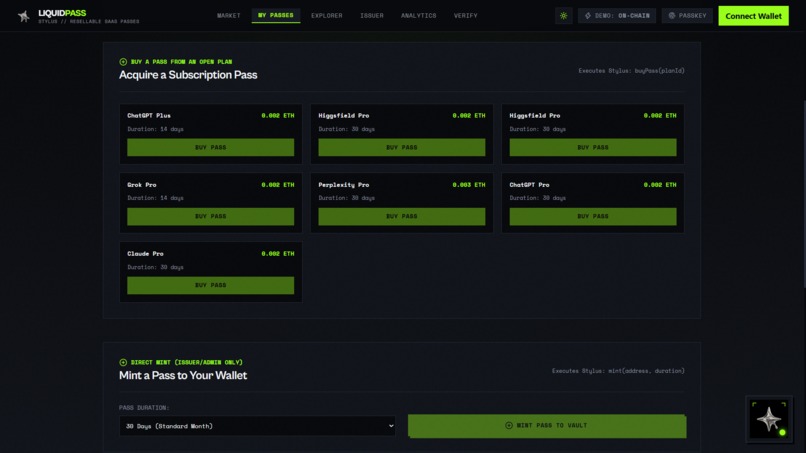The image size is (806, 453).
Task: Go to the Explorer tab
Action: pos(326,16)
